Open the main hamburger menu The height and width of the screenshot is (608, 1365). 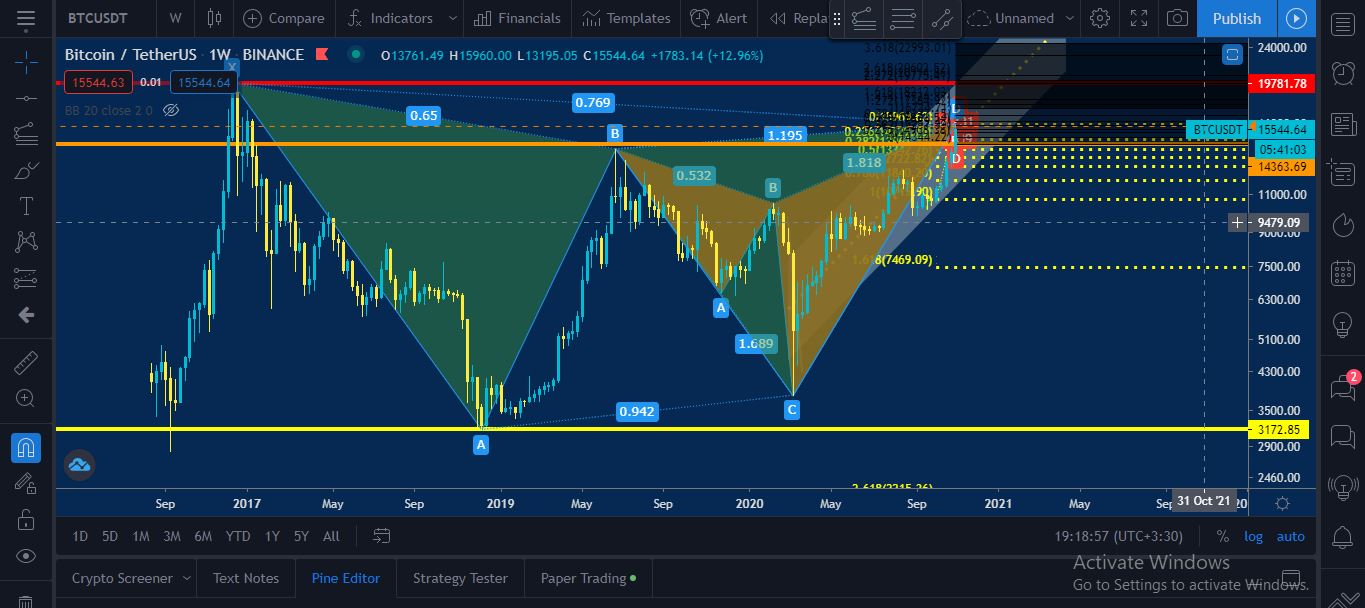point(26,18)
